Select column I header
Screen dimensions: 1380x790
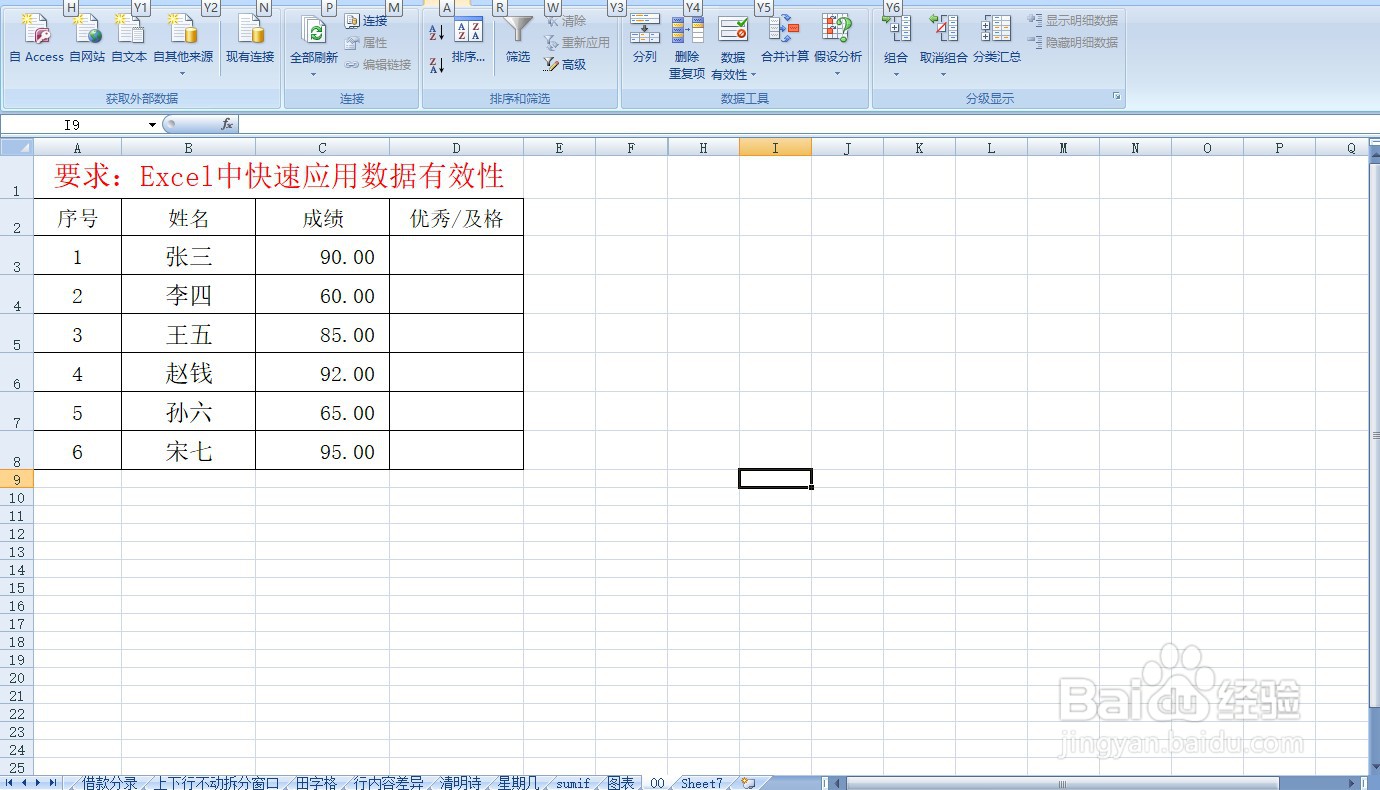775,148
